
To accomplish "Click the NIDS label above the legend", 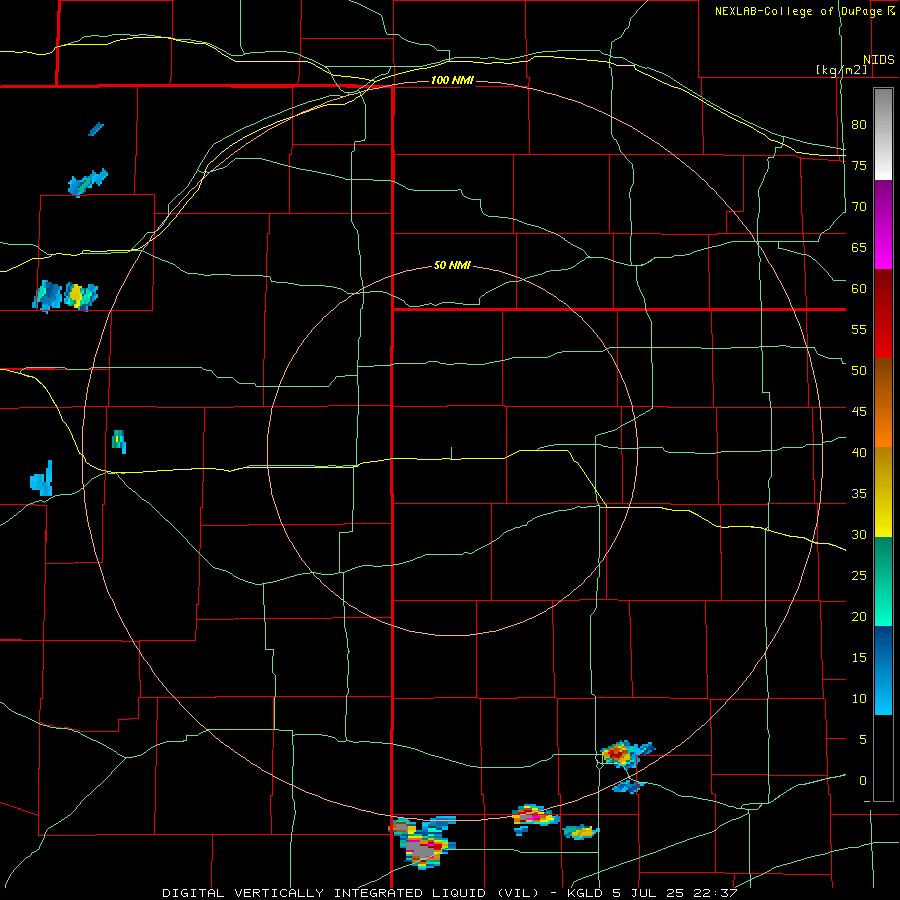I will tap(878, 60).
